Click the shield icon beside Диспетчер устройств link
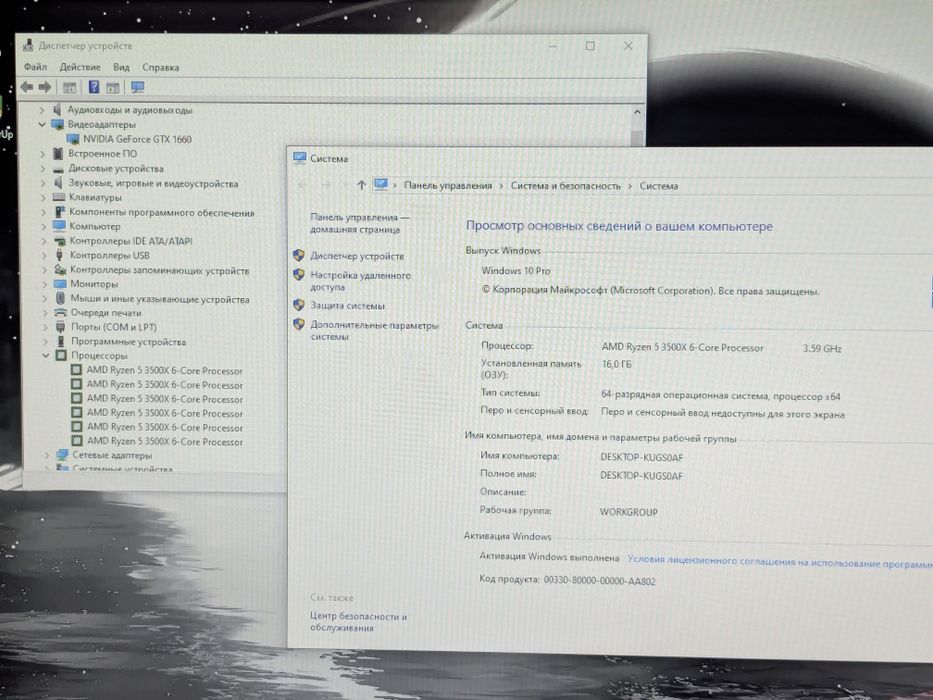 coord(299,255)
